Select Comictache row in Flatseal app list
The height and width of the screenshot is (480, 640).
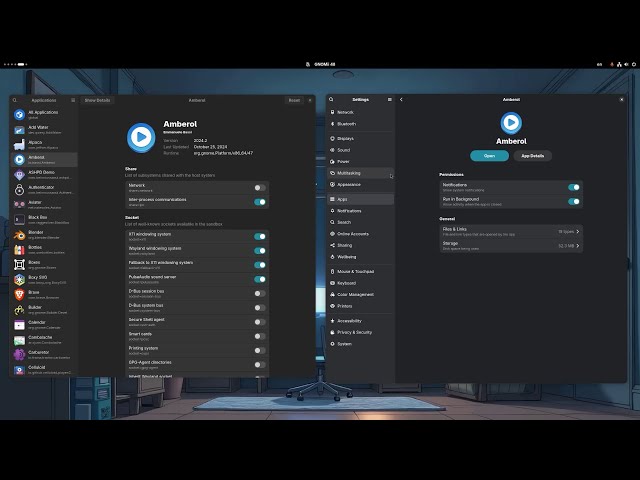[x=44, y=340]
